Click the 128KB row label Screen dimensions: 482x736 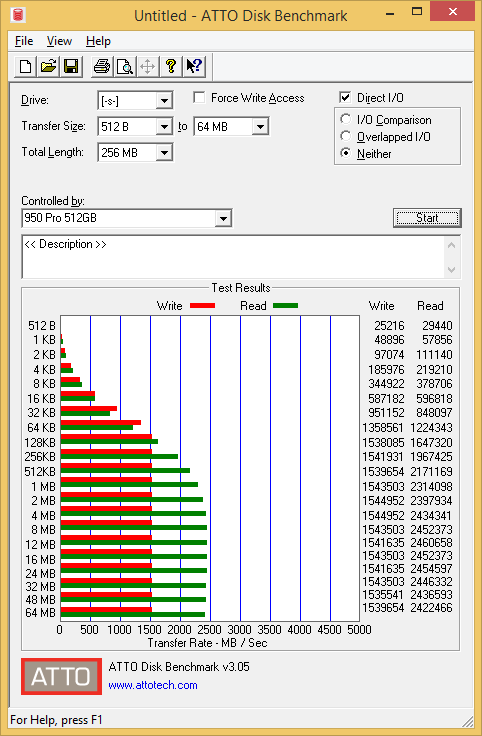[x=40, y=442]
